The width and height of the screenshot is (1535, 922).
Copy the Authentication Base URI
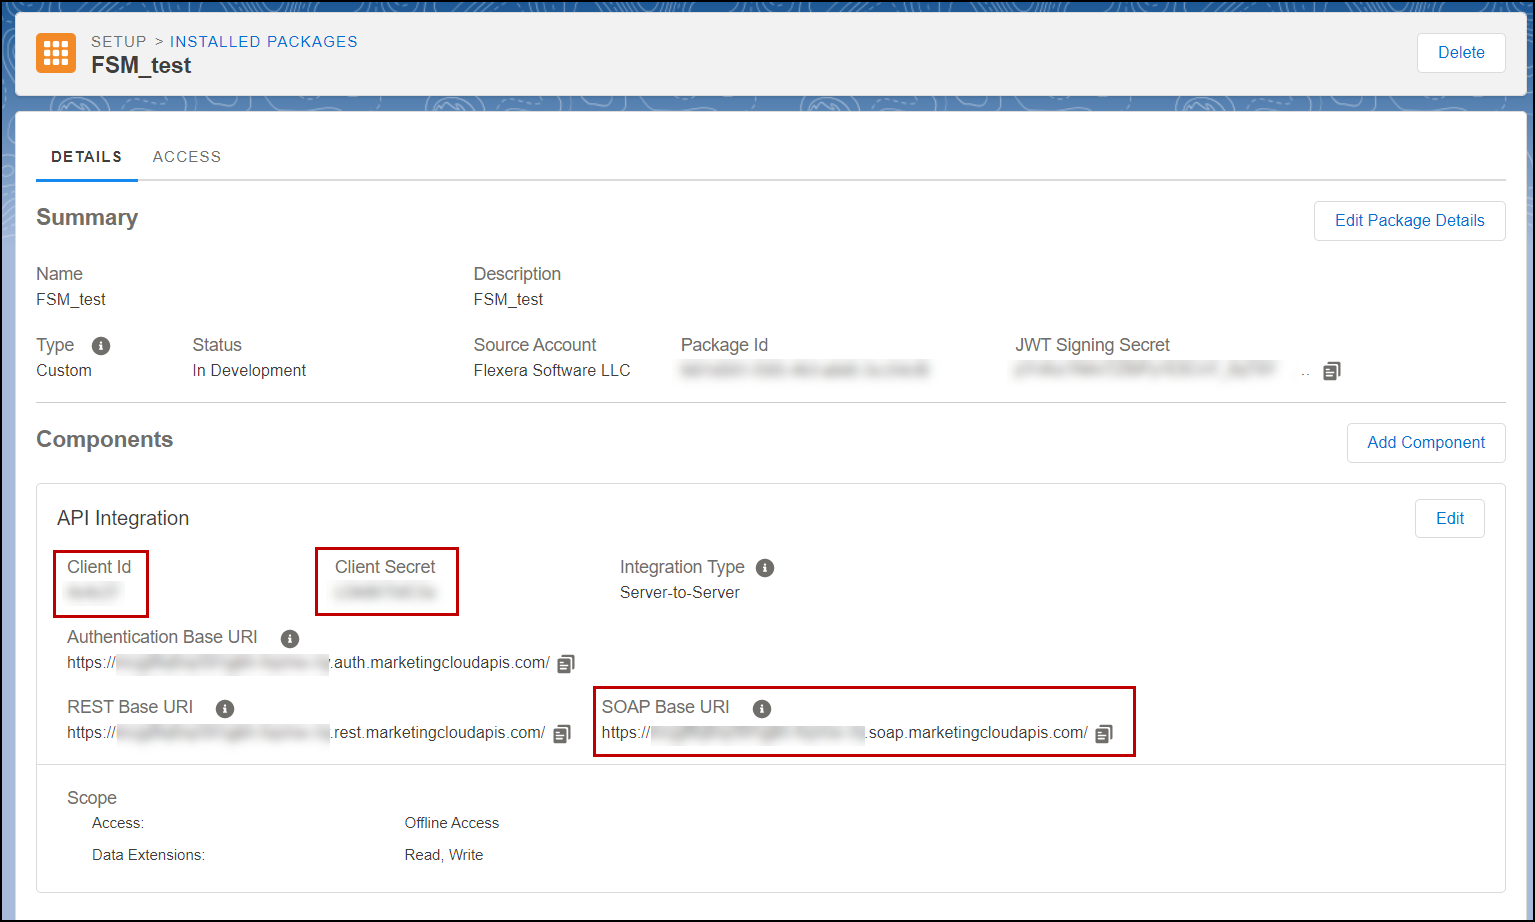pos(566,664)
